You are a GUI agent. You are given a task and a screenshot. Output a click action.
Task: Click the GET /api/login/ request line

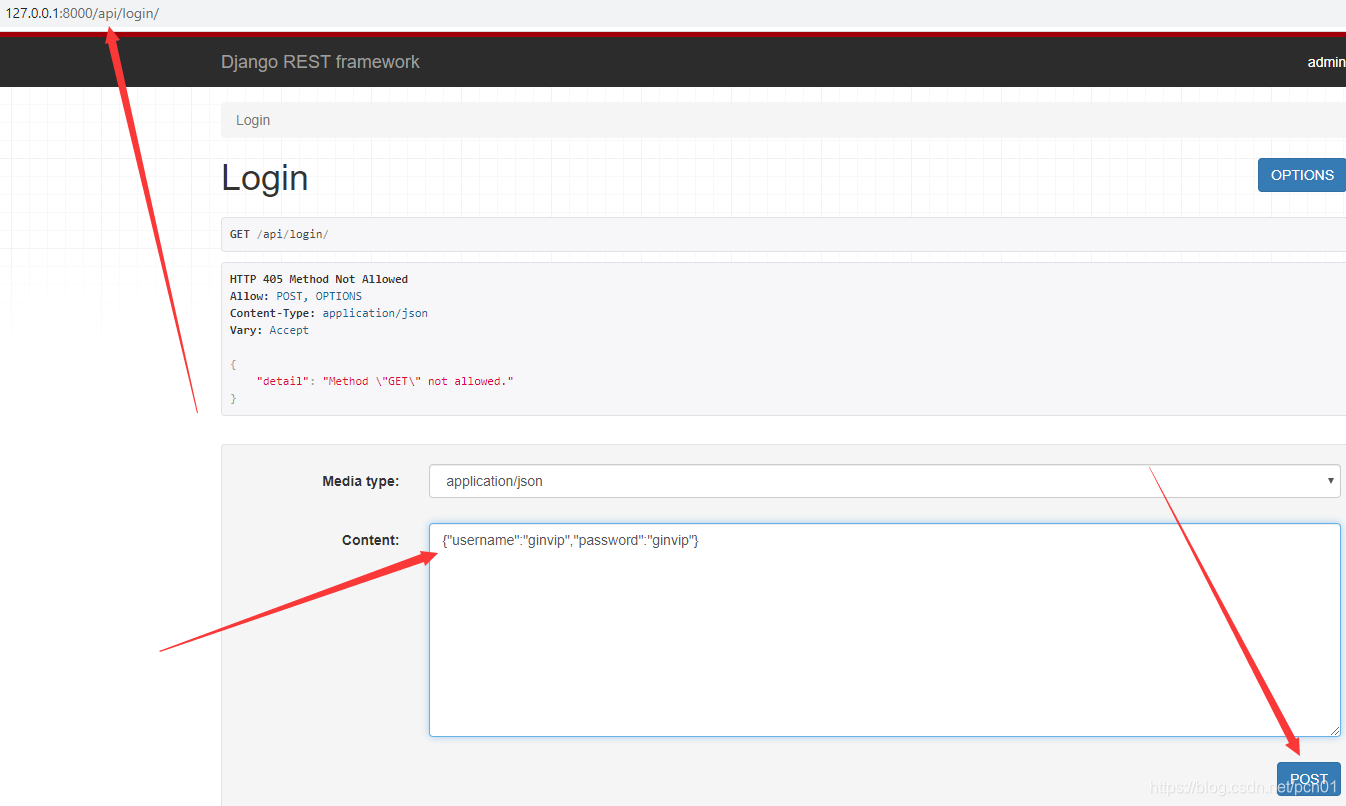pyautogui.click(x=279, y=234)
